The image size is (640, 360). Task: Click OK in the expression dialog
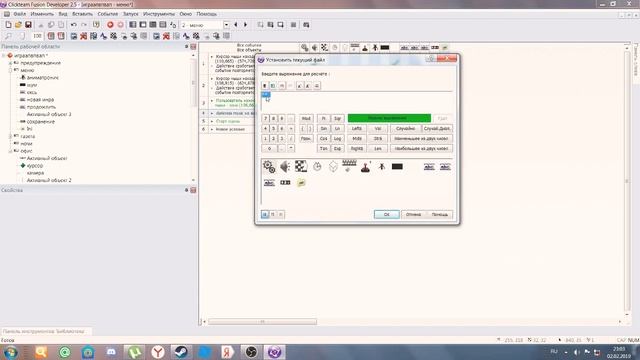point(387,214)
